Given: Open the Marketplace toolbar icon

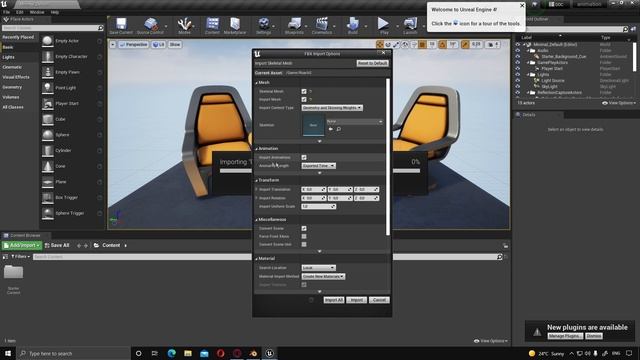Looking at the screenshot, I should point(235,26).
